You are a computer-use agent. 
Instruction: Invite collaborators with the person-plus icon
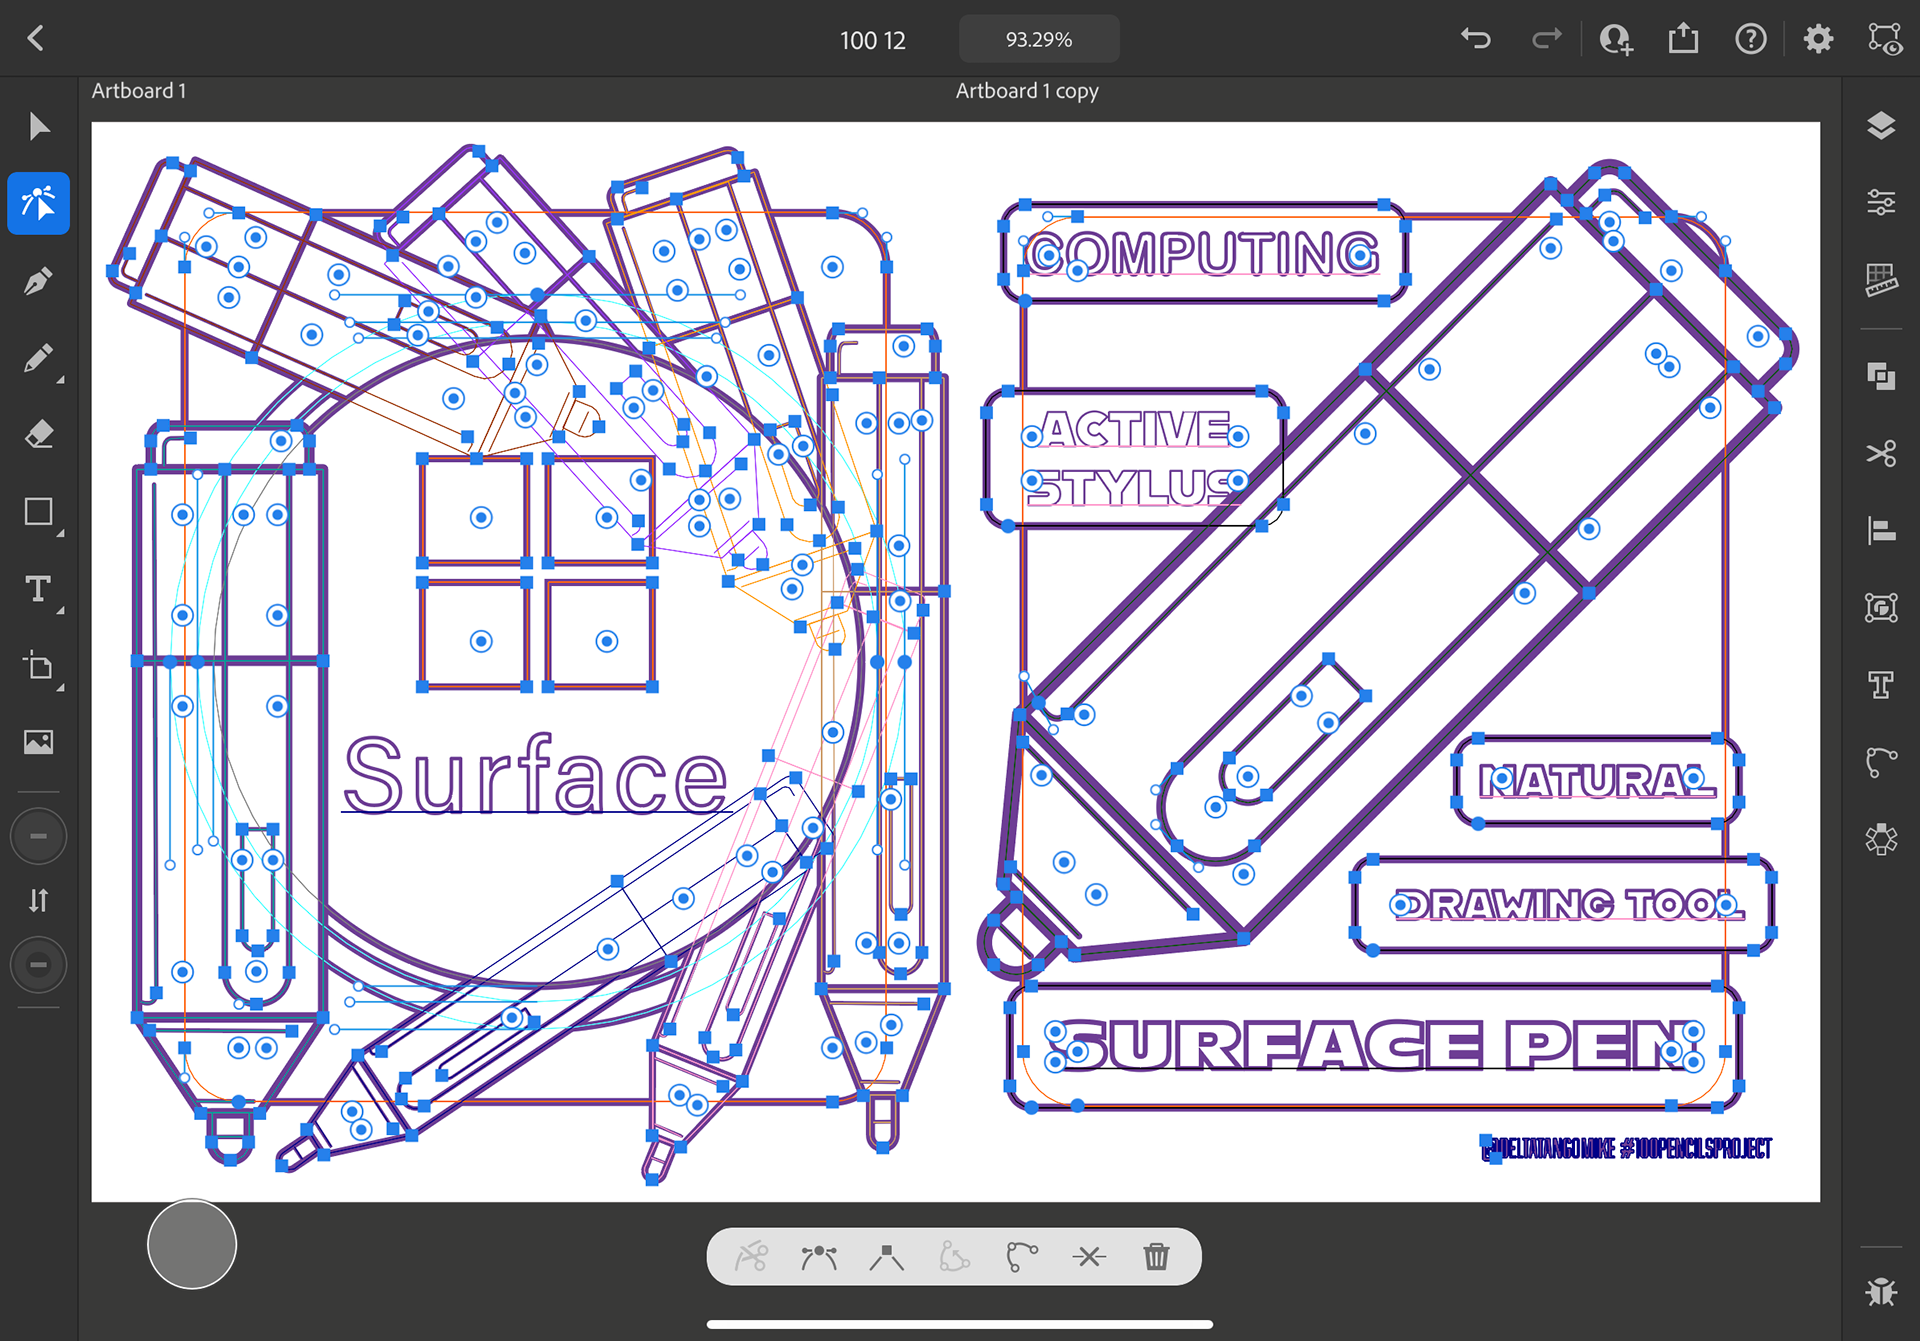(x=1615, y=39)
